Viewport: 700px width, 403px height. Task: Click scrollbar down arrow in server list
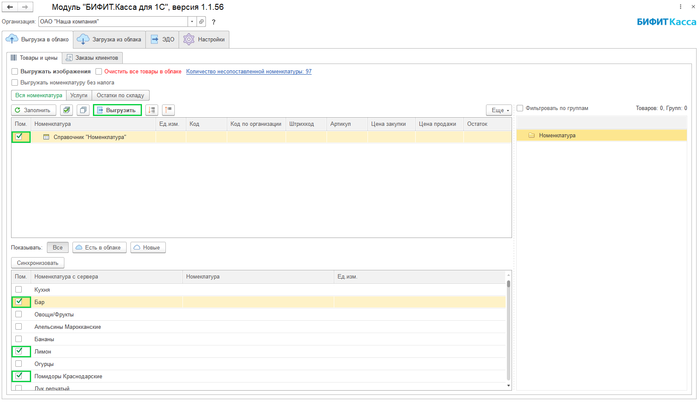click(508, 386)
